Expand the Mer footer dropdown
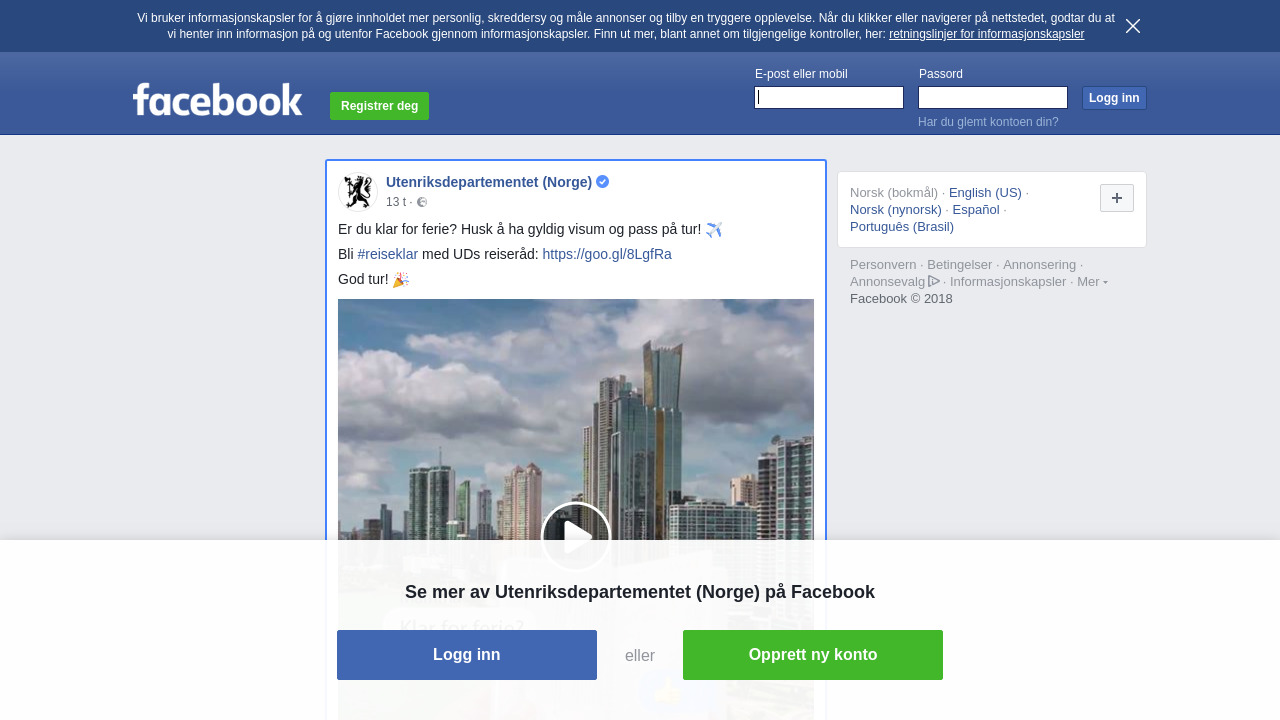The width and height of the screenshot is (1280, 720). [1092, 282]
